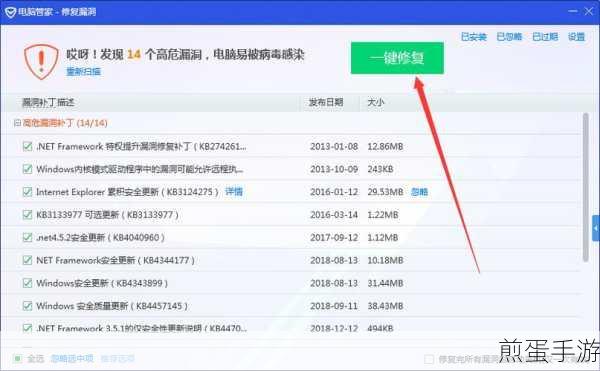Click the date 2017-09-12 cell
The width and height of the screenshot is (600, 371).
click(x=334, y=238)
